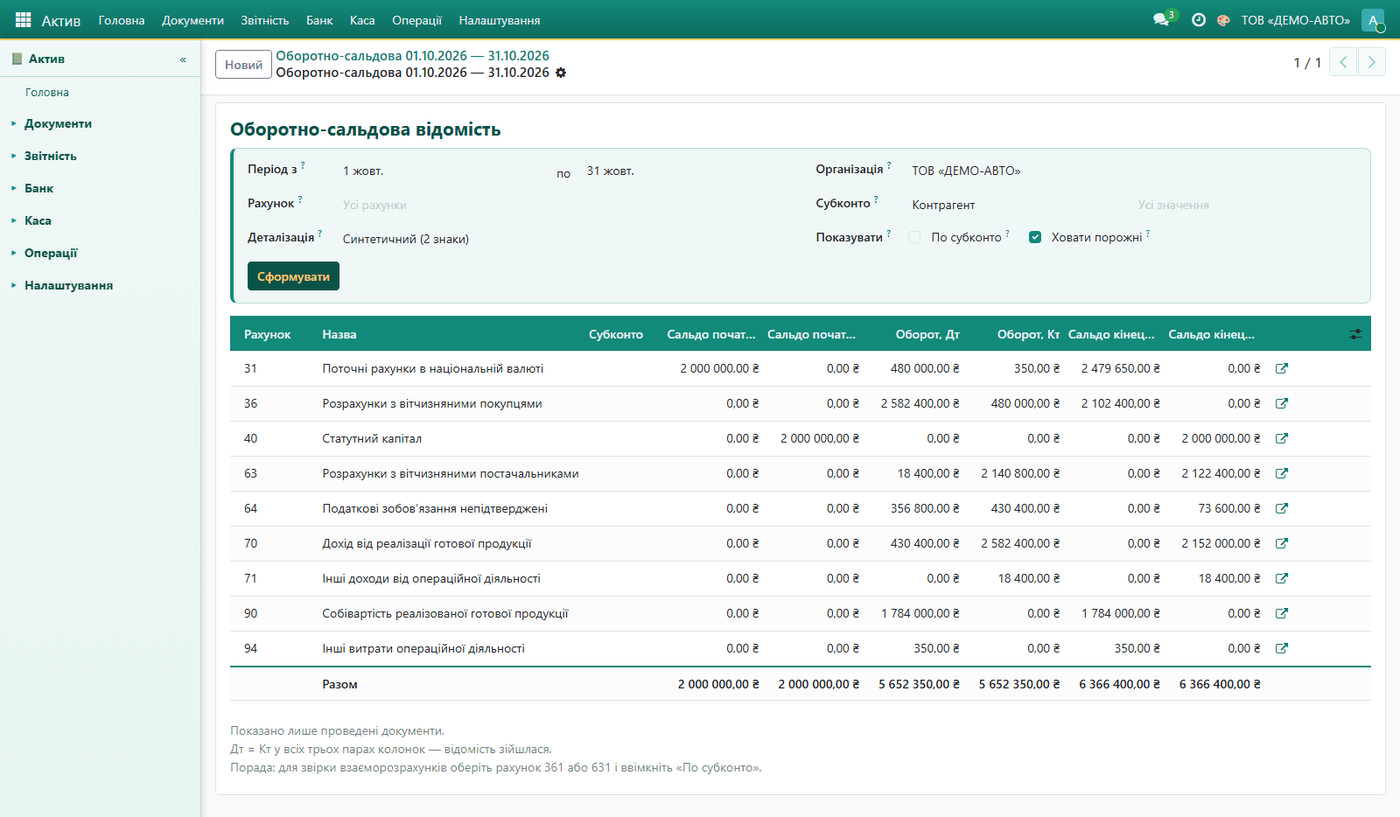Open external link for account 40 row

point(1282,439)
